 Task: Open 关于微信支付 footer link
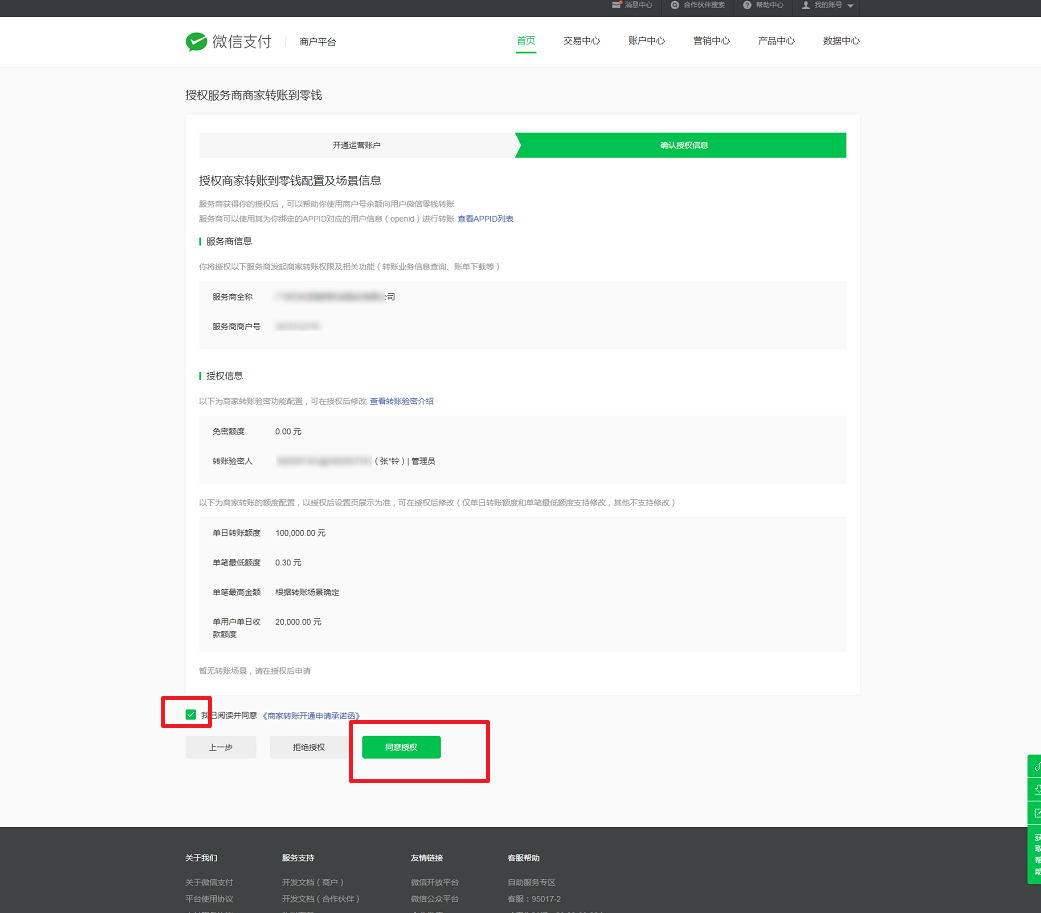pyautogui.click(x=209, y=882)
